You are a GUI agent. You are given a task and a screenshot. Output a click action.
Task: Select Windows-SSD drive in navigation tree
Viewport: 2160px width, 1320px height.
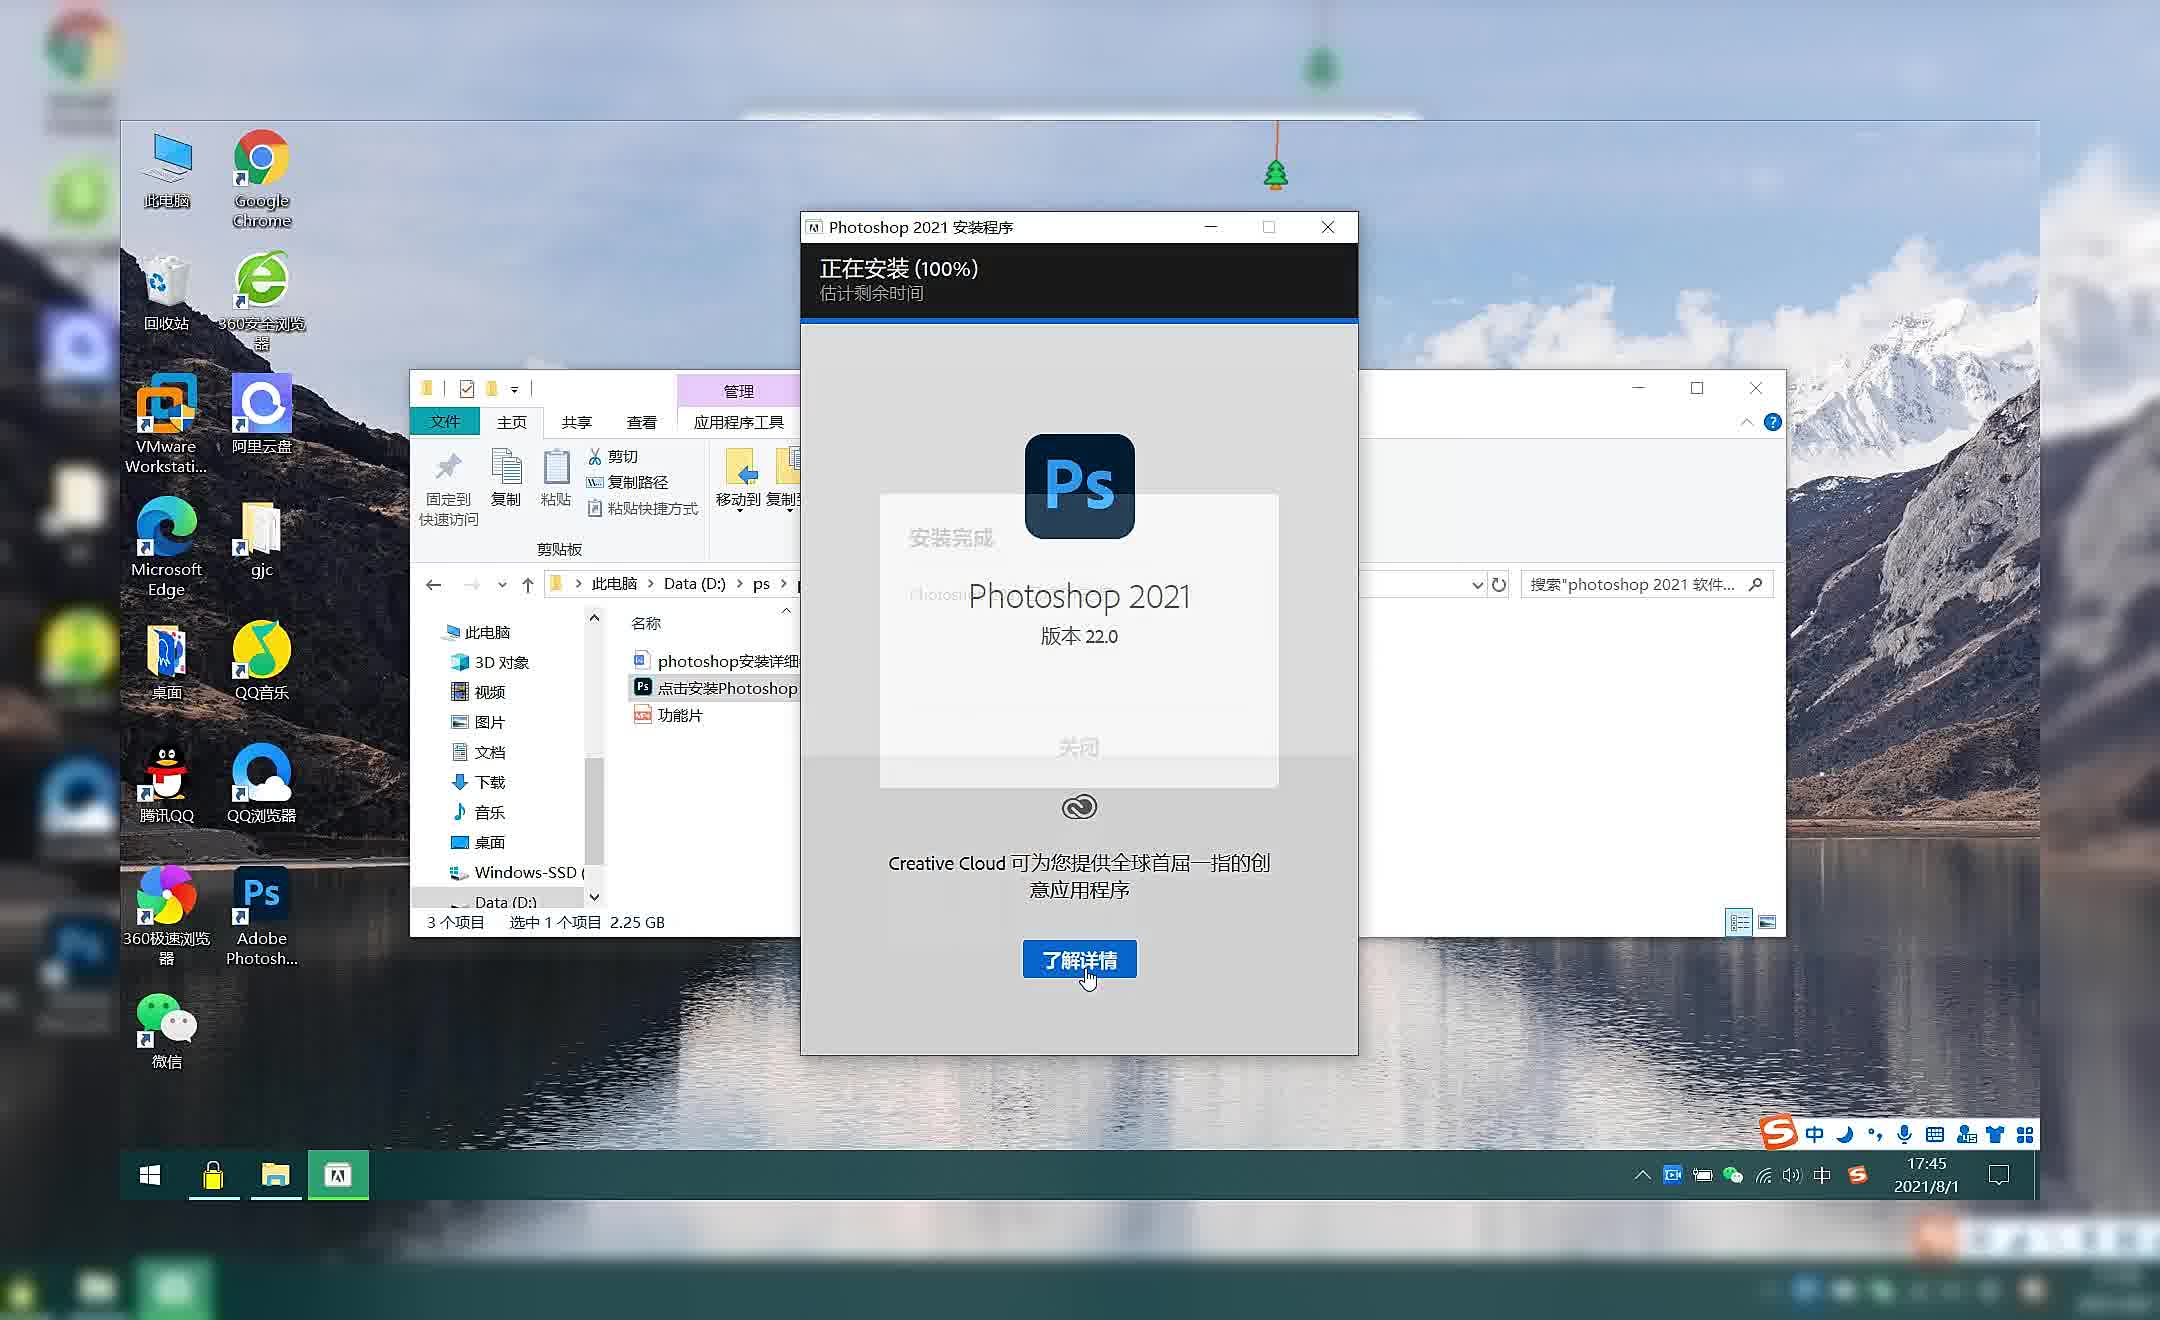click(x=516, y=872)
